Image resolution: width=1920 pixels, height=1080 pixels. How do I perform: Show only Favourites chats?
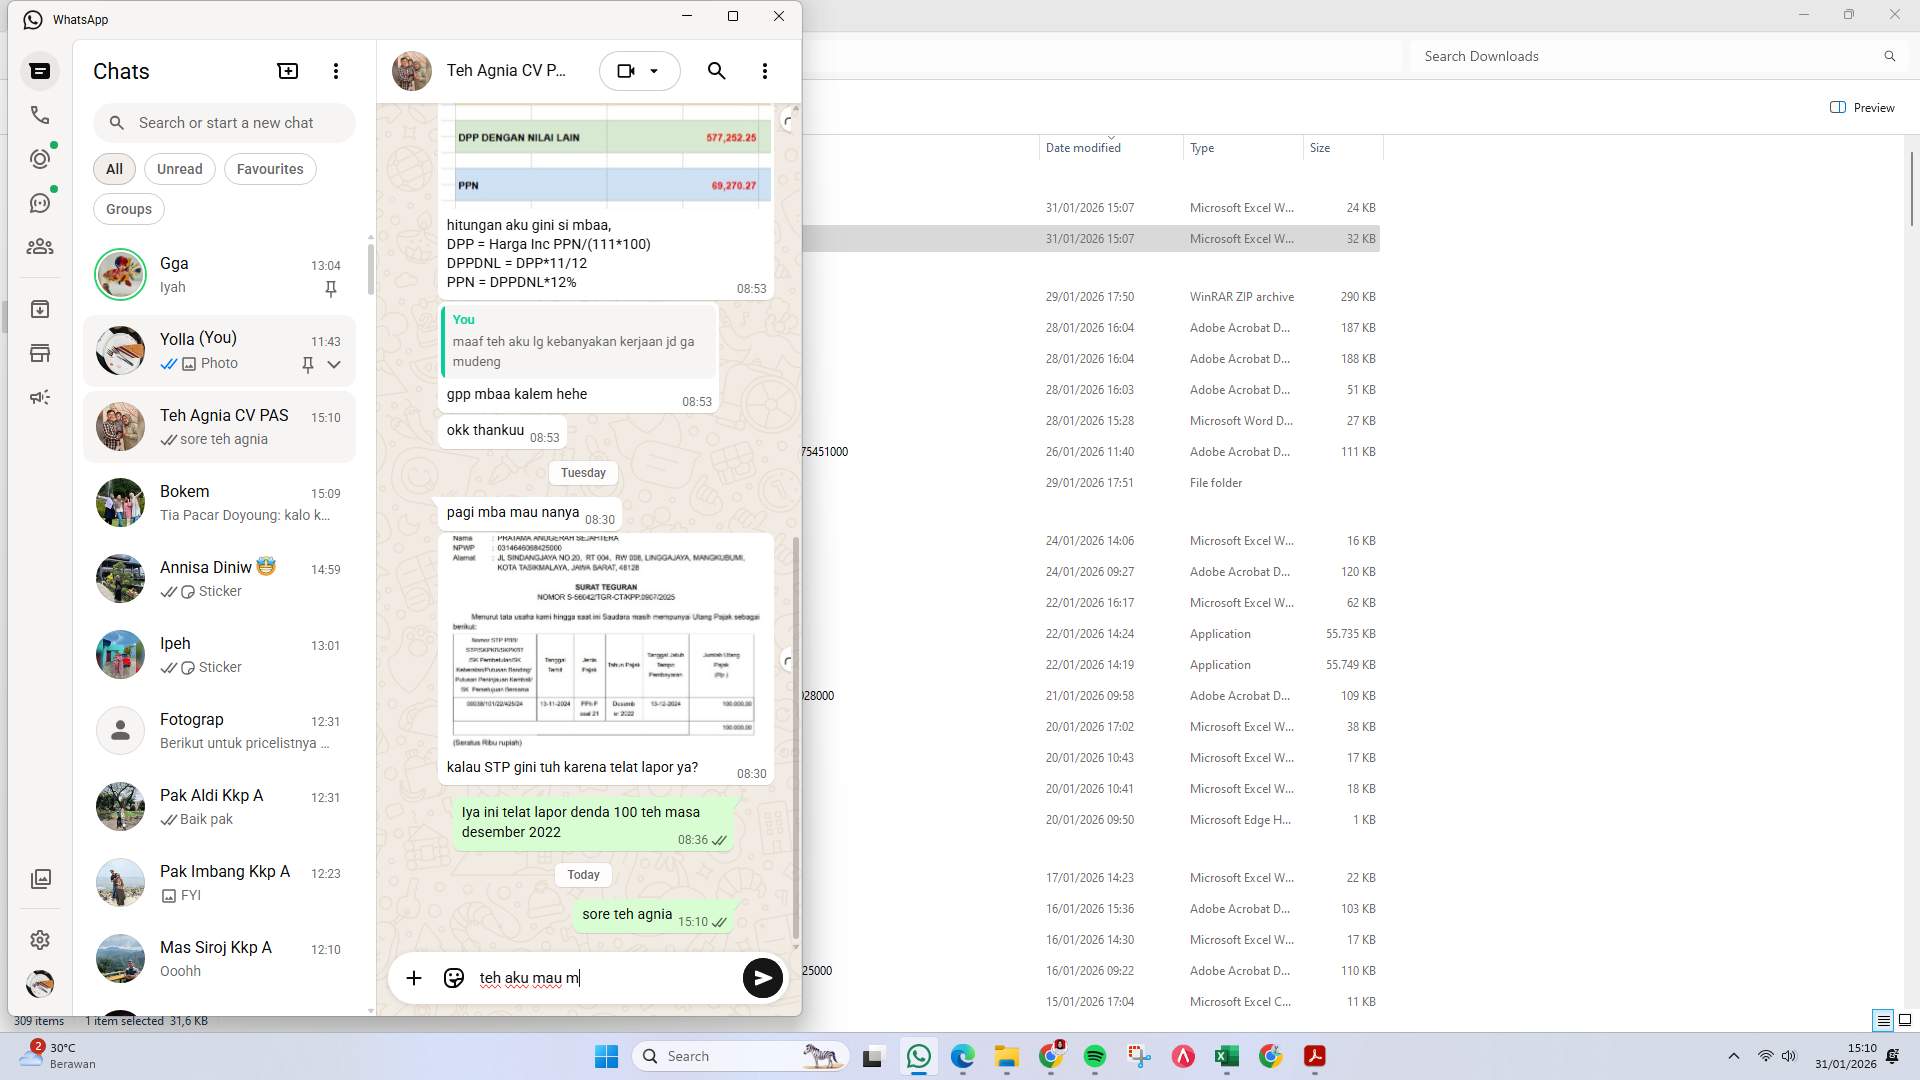point(269,168)
